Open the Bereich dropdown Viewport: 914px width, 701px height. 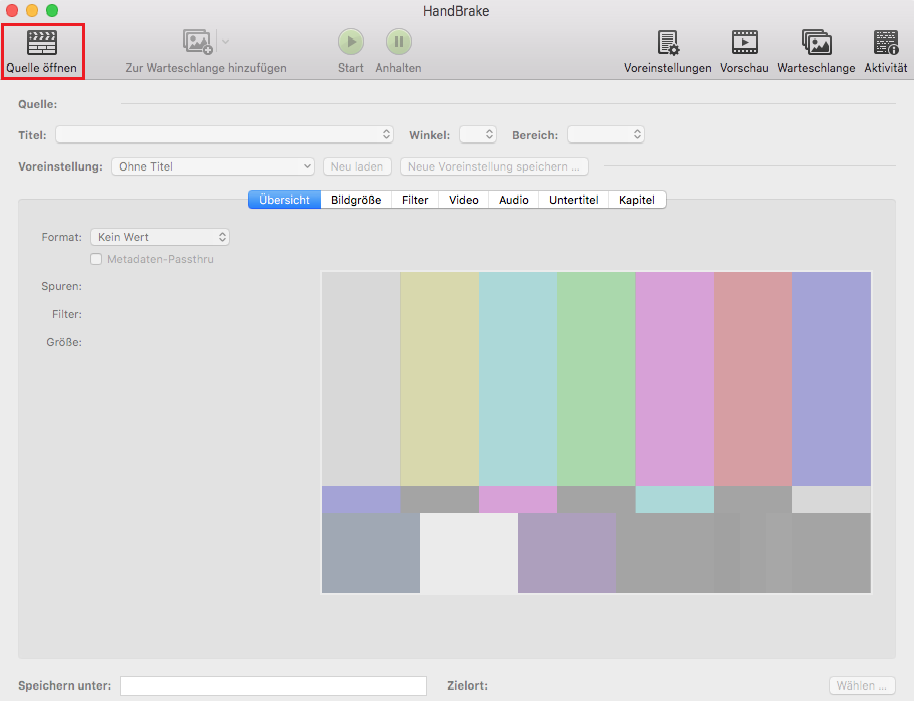(x=605, y=134)
